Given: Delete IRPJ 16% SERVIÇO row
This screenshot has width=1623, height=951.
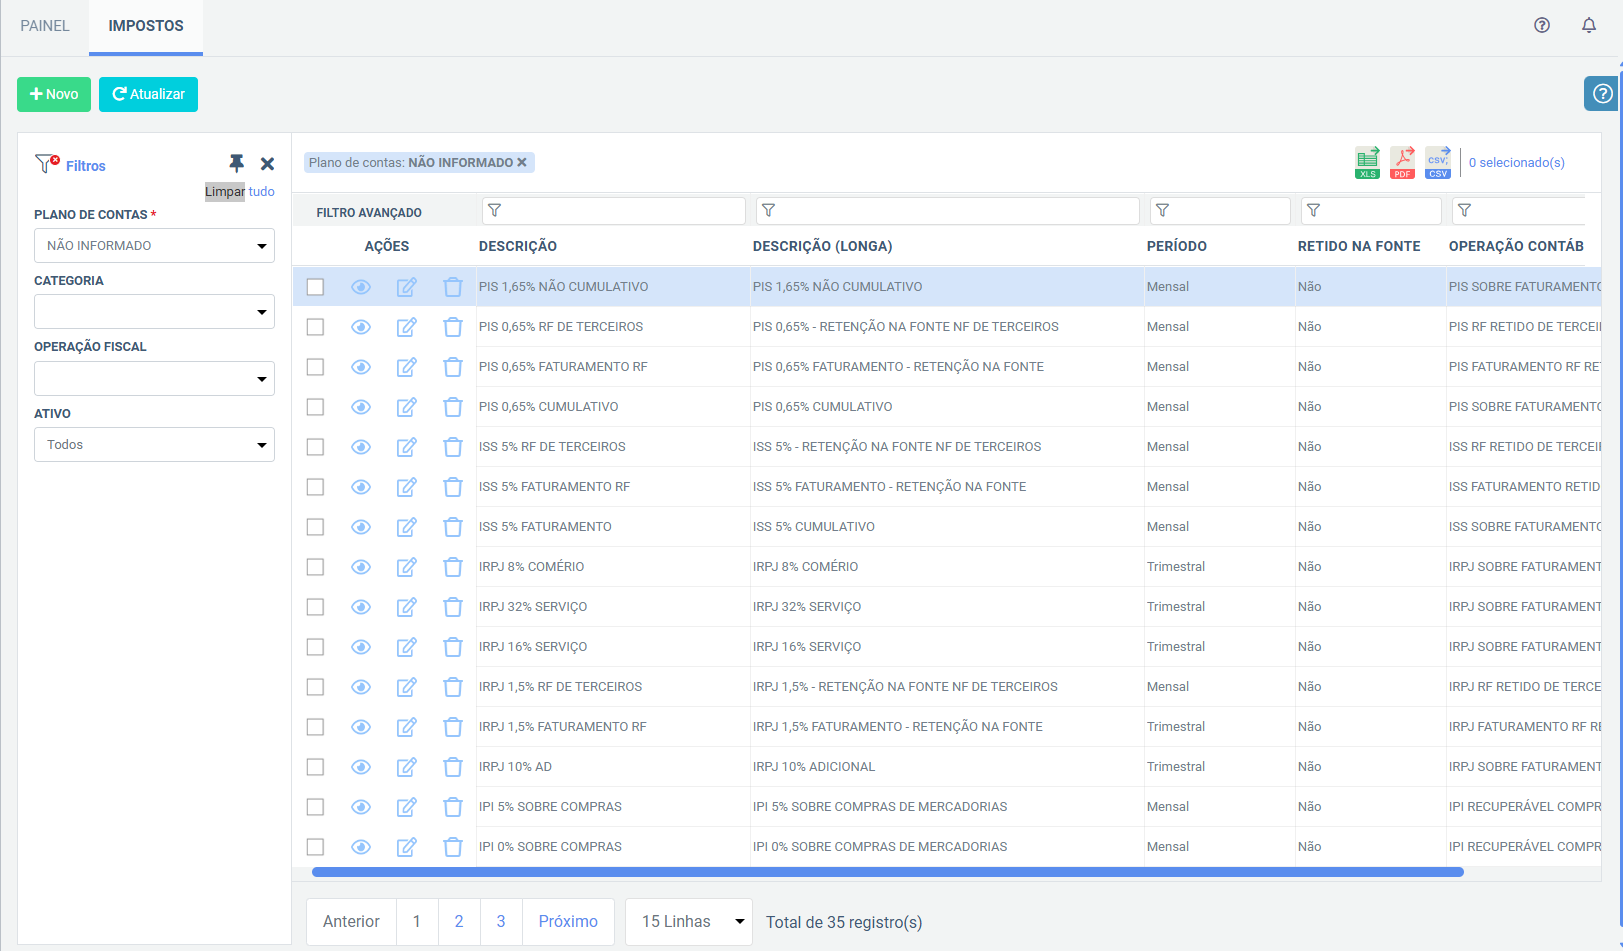Looking at the screenshot, I should [453, 647].
